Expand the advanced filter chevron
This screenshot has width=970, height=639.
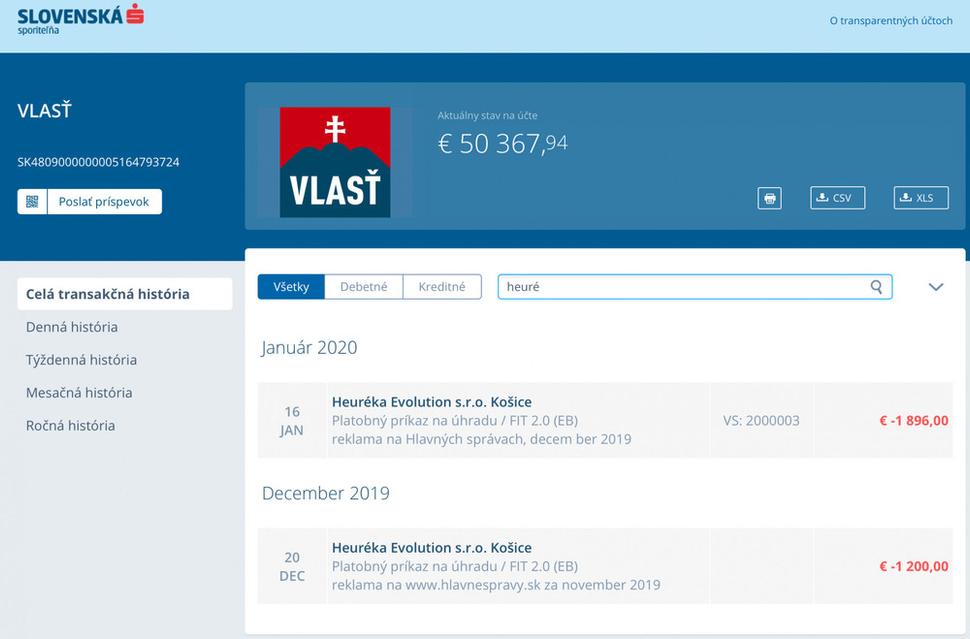coord(936,287)
